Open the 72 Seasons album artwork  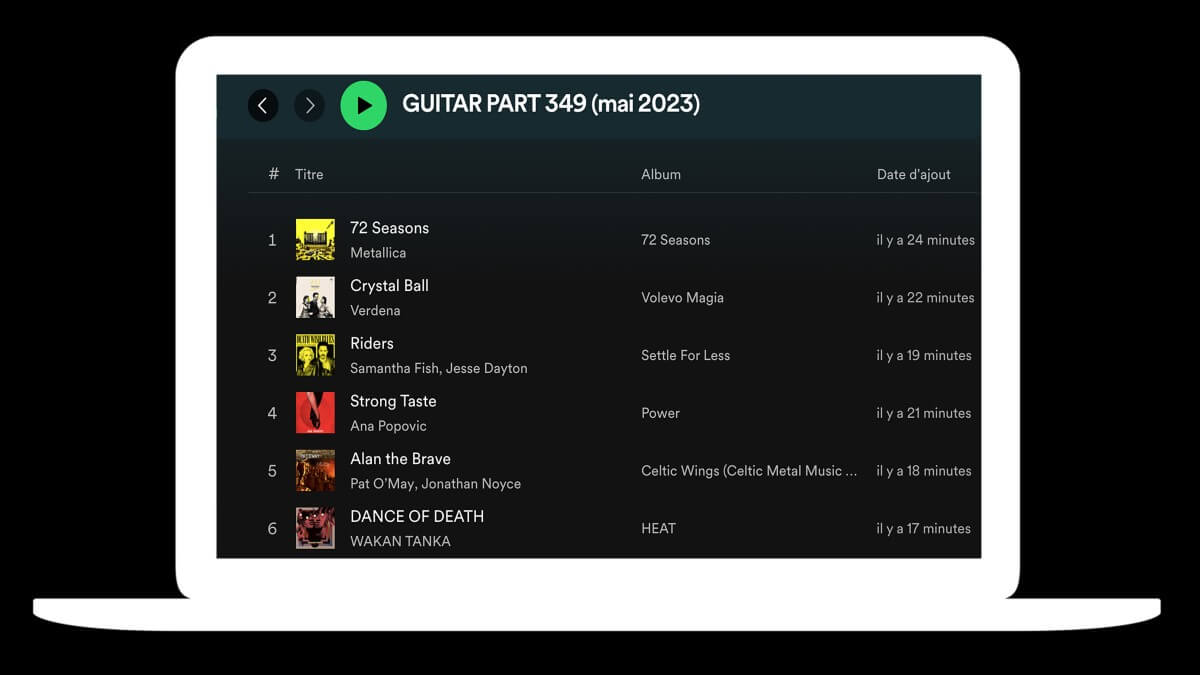pos(315,239)
